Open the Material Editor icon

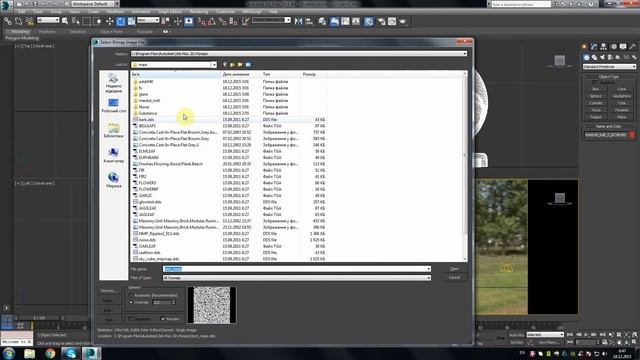point(369,21)
